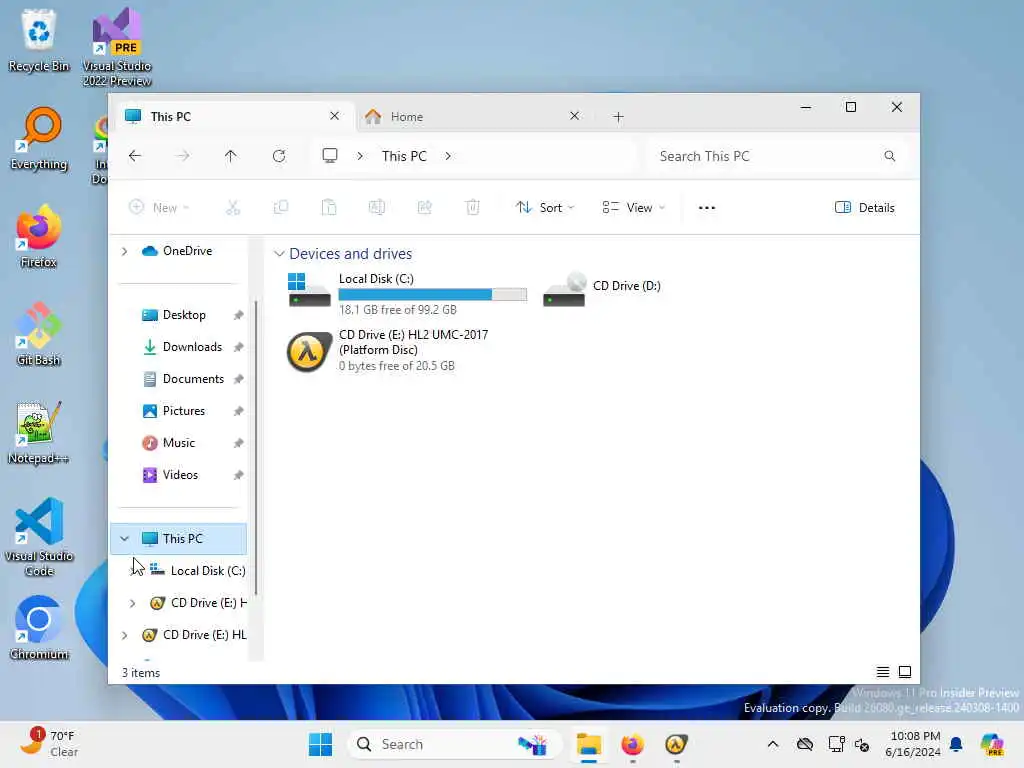Viewport: 1024px width, 768px height.
Task: Click the Search This PC field
Action: click(x=777, y=156)
